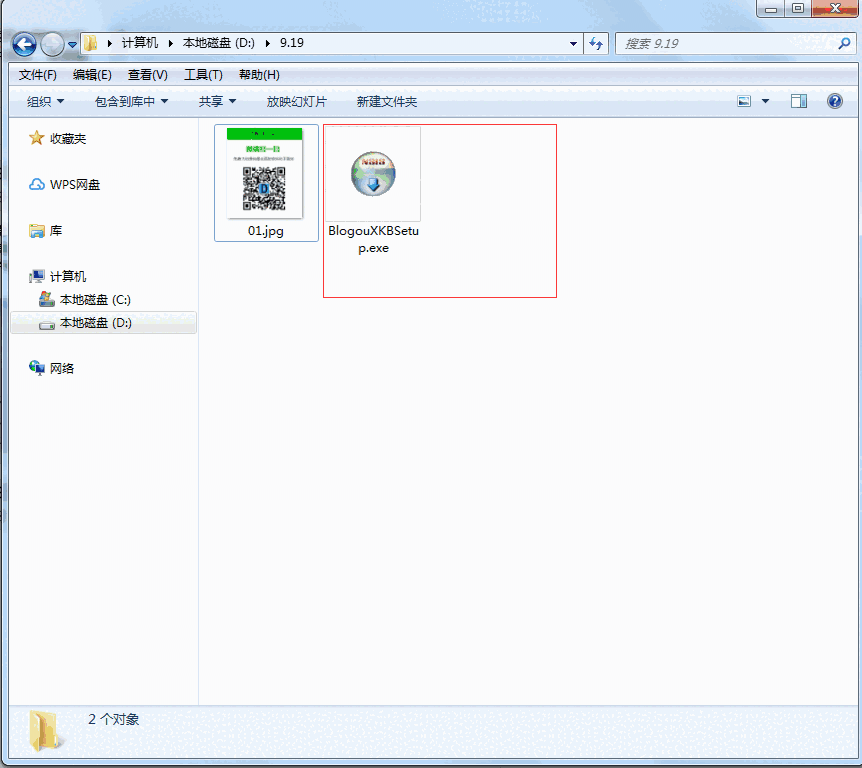This screenshot has width=862, height=768.
Task: Click the refresh icon in address bar
Action: coord(596,44)
